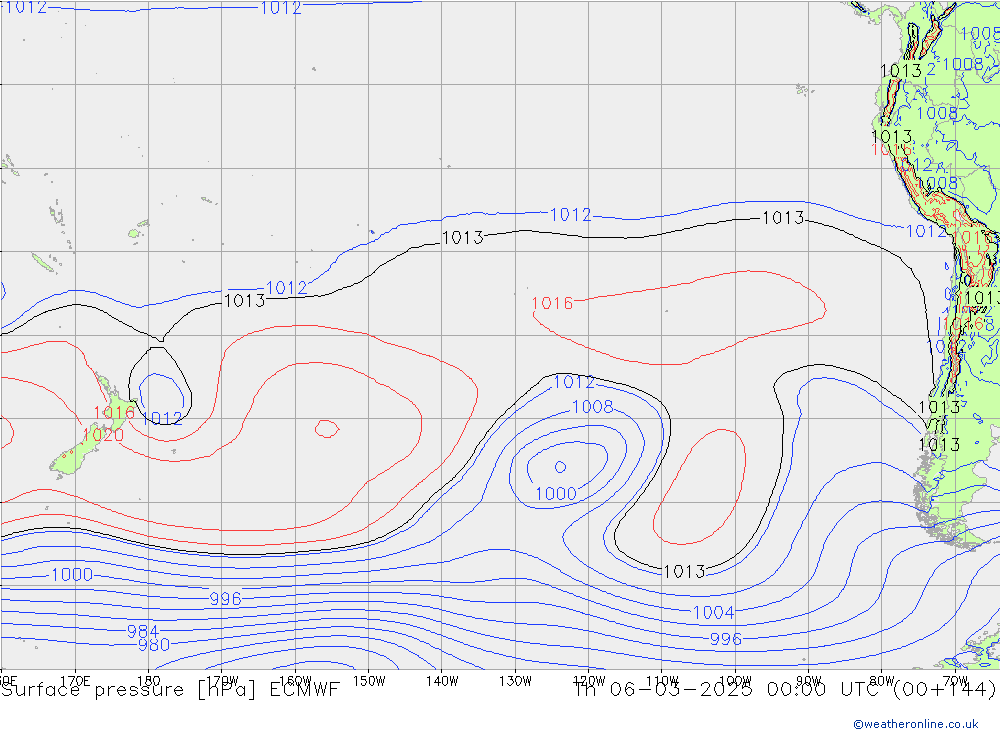
Task: Open the weatheronline.co.uk copyright link
Action: coord(915,724)
